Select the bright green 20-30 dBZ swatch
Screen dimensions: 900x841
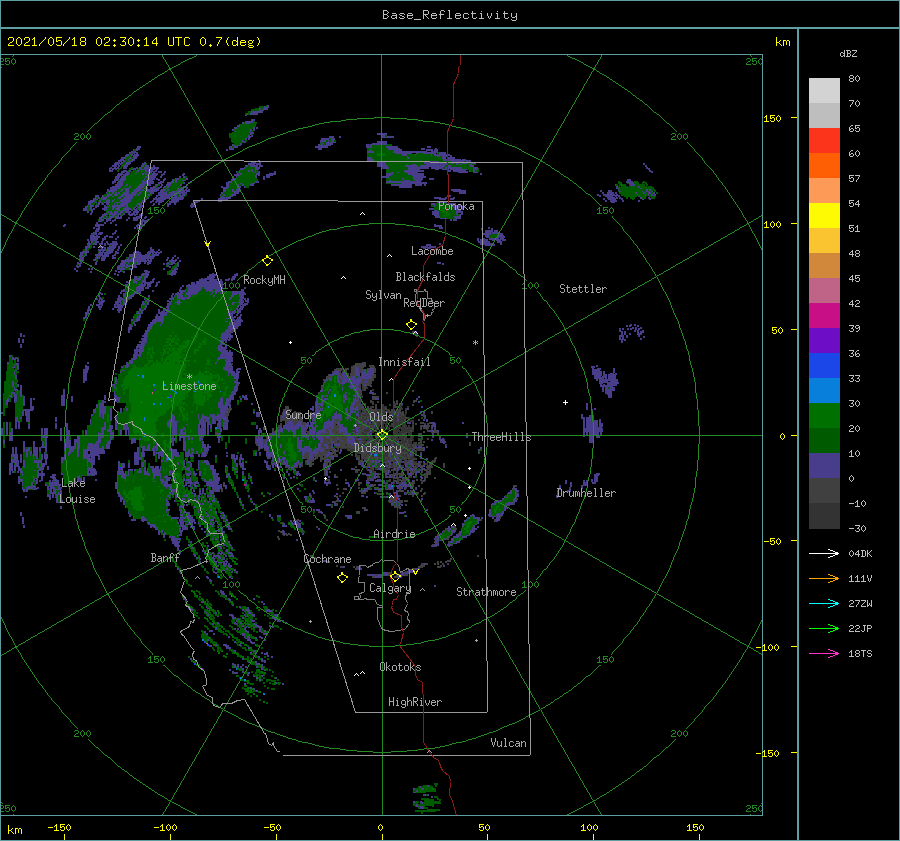click(824, 416)
